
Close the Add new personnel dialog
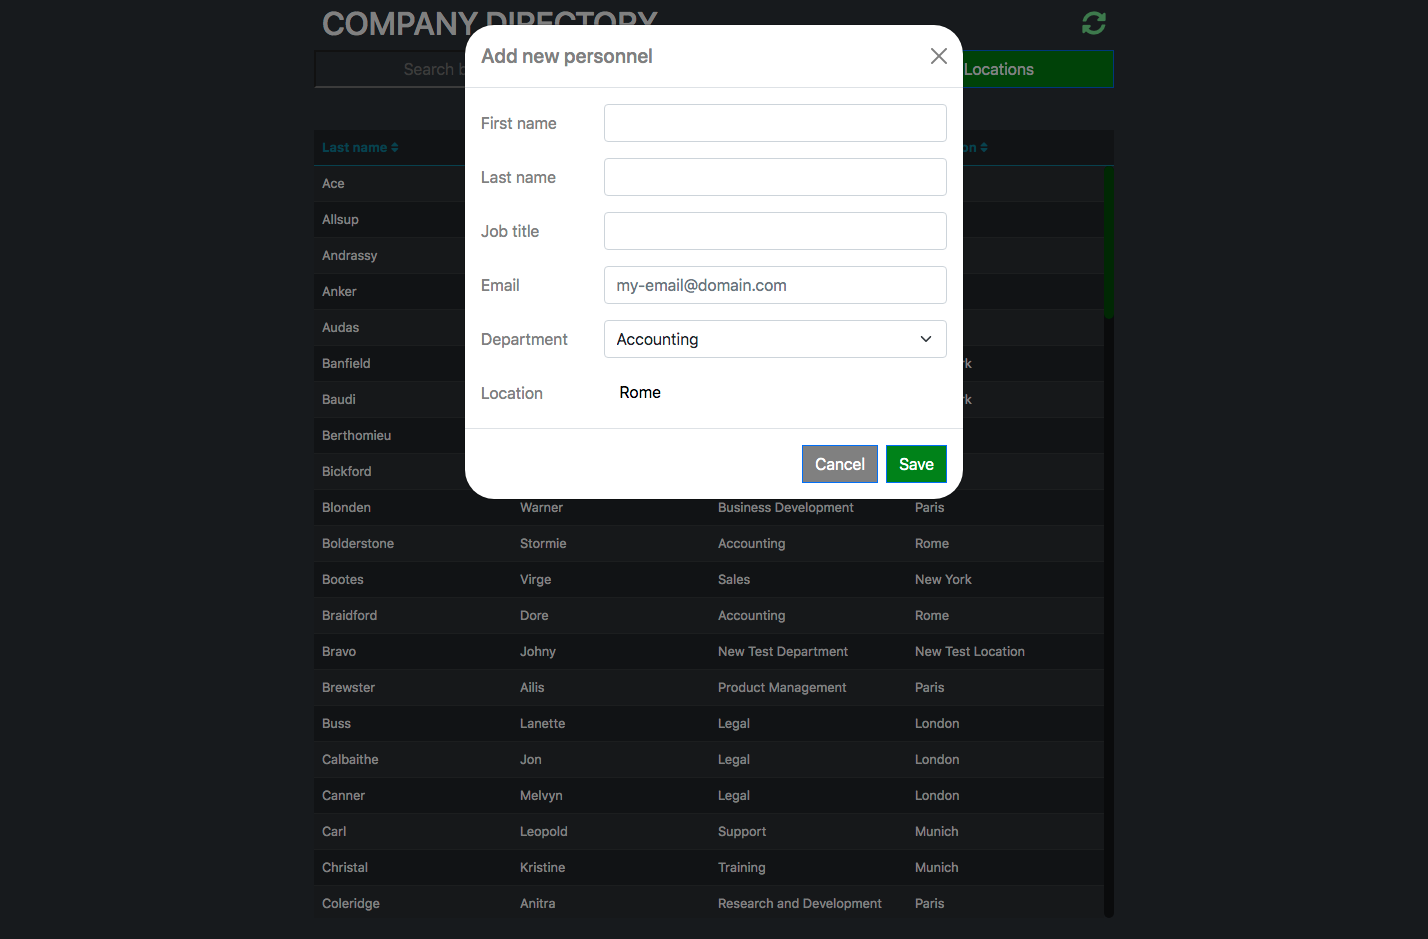[x=938, y=56]
